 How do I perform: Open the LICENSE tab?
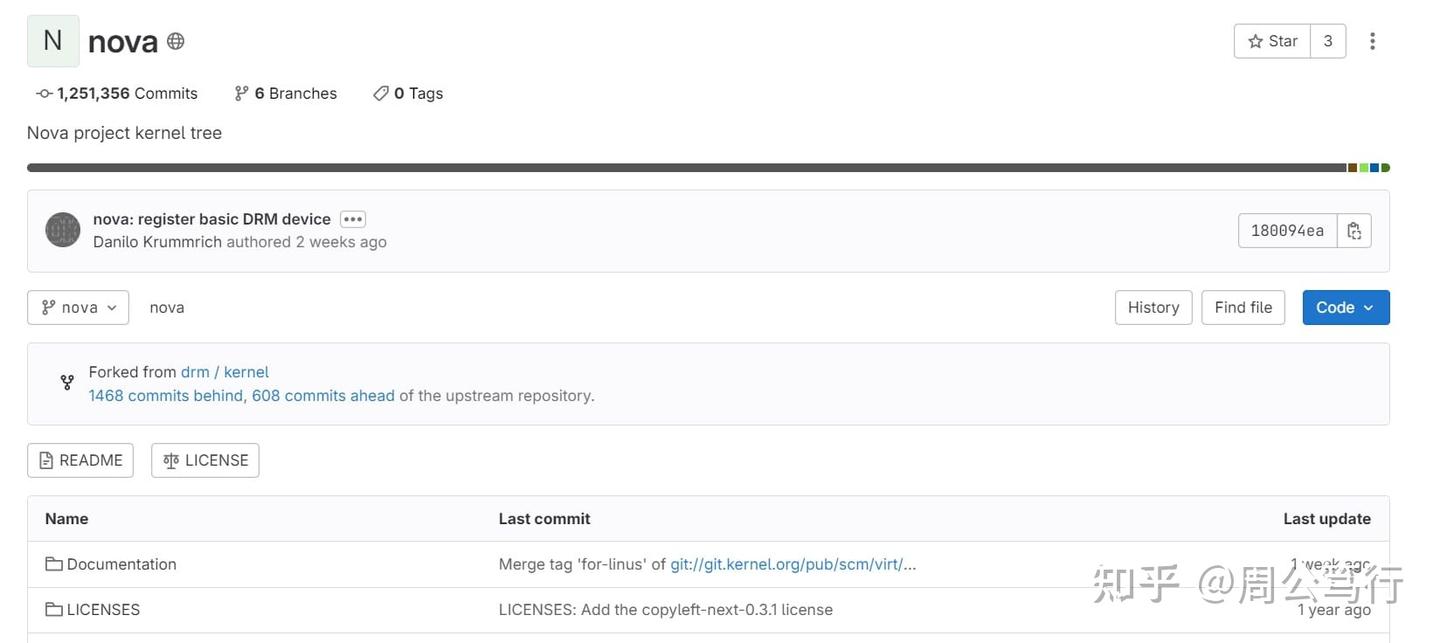pos(204,458)
